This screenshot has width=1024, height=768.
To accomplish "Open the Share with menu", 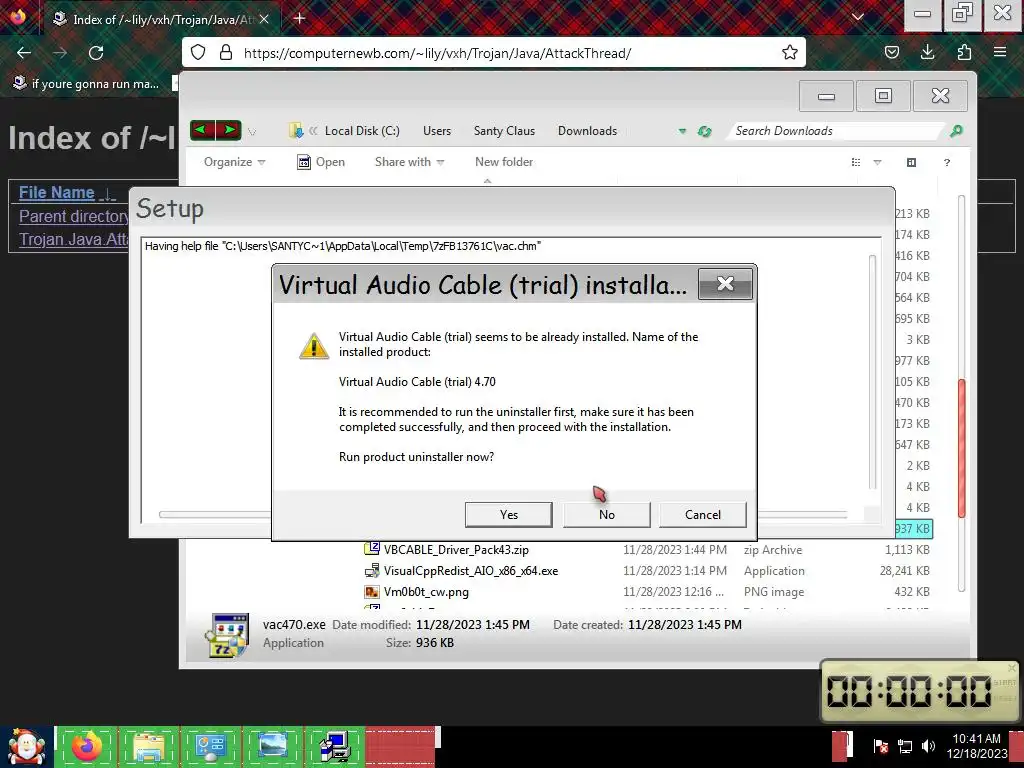I will 409,162.
